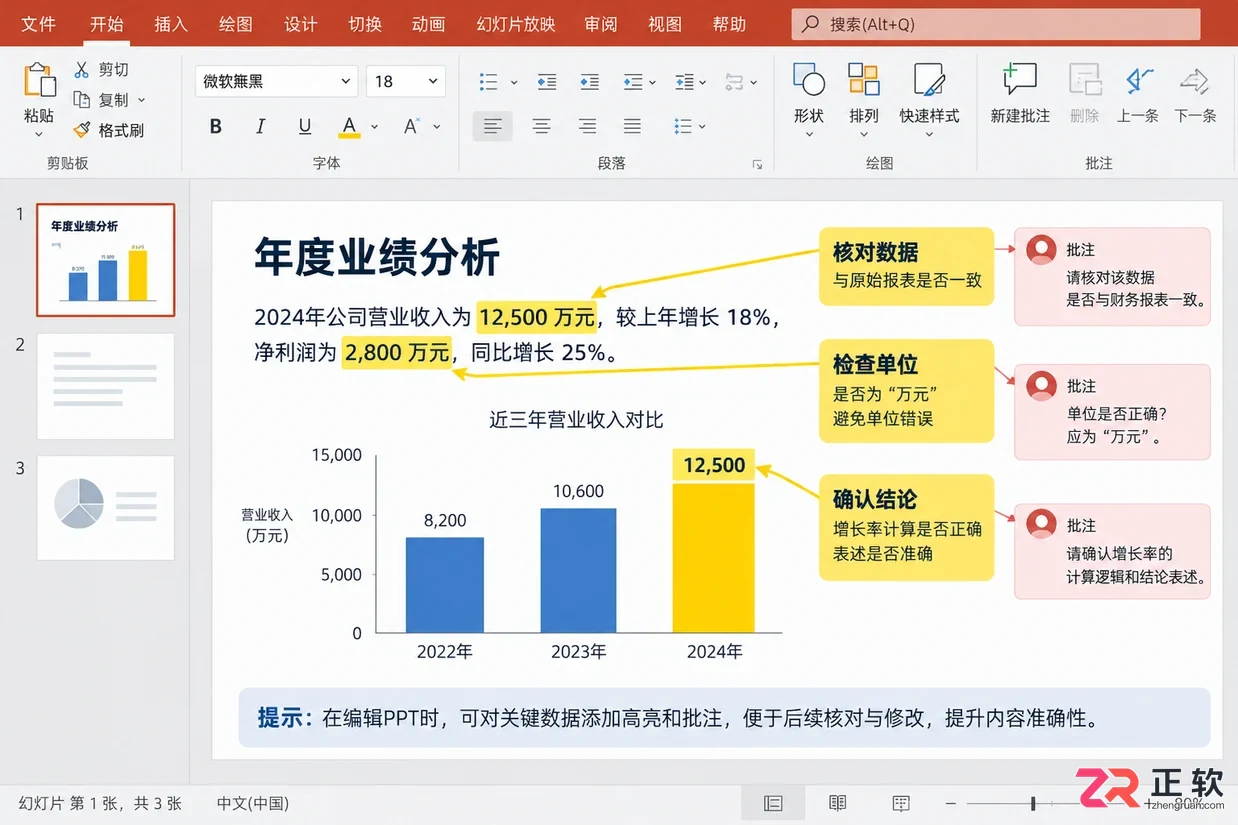
Task: Click the 幻灯片 第 1 张，共 3 张 indicator
Action: [100, 803]
